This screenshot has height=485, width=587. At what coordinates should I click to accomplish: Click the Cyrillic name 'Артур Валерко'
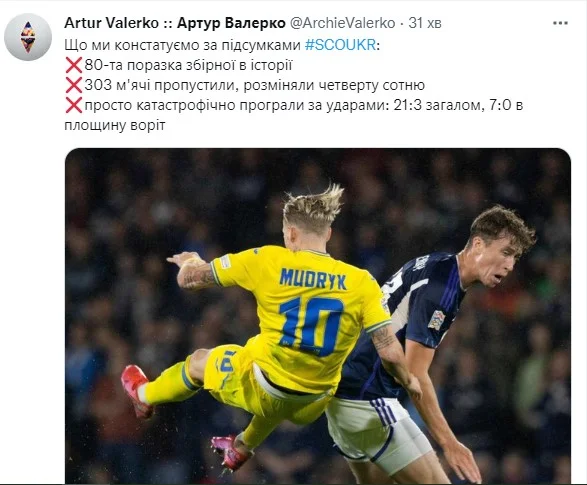tap(231, 23)
